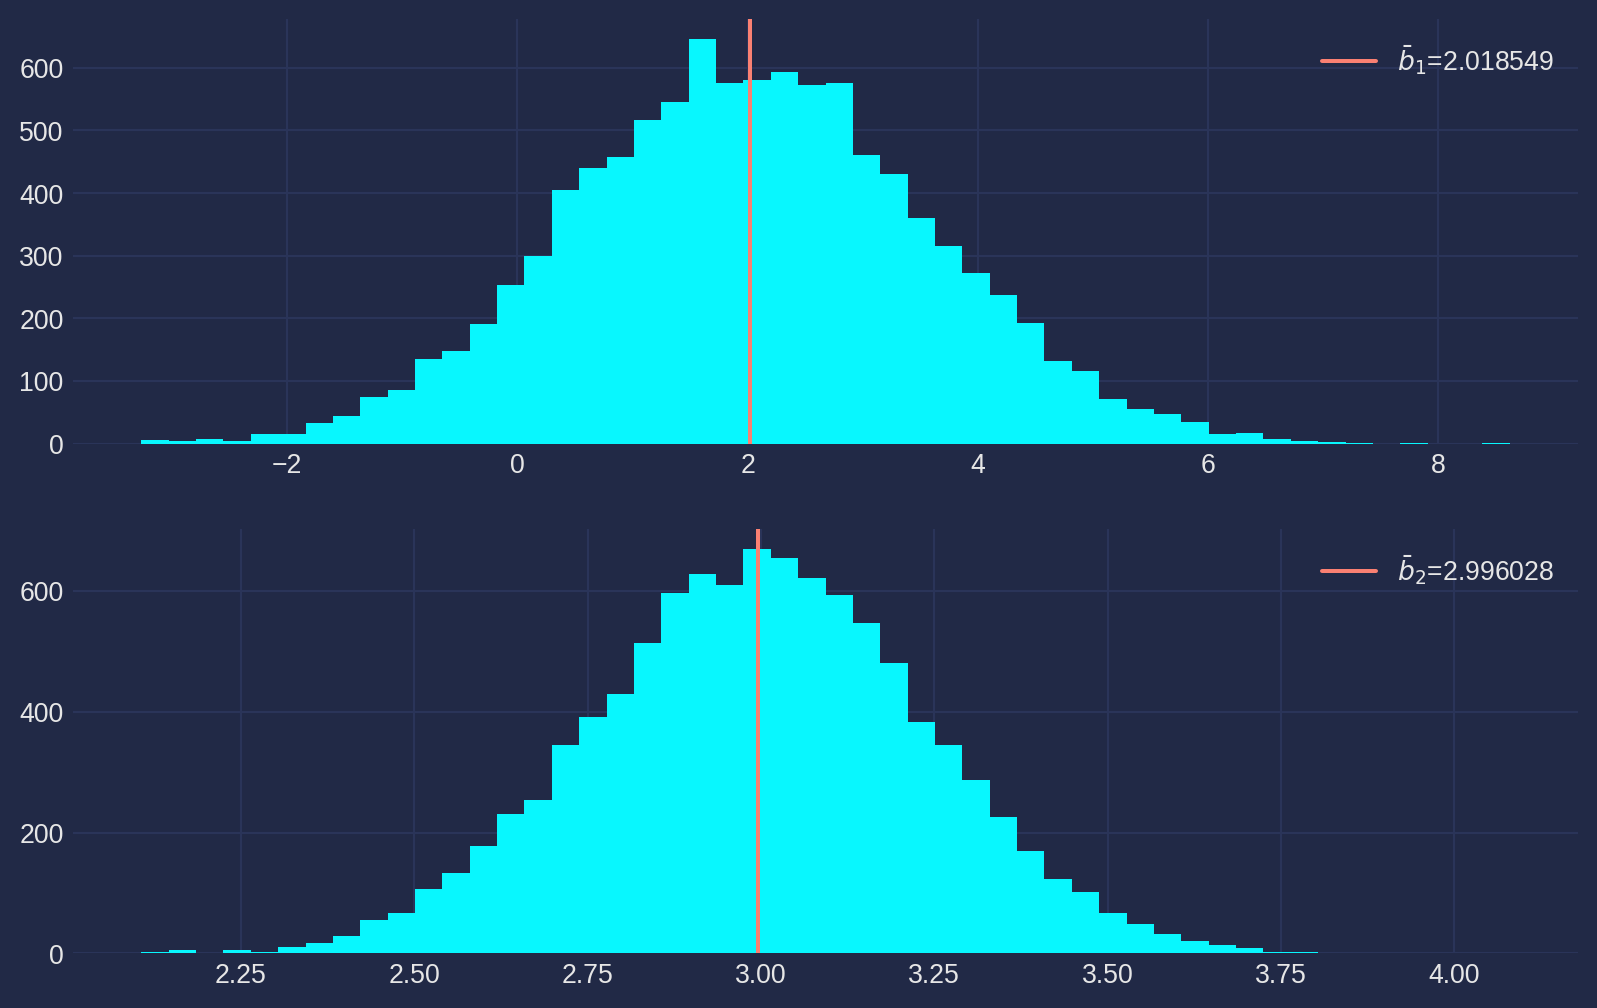The width and height of the screenshot is (1597, 1008).
Task: Click x-axis label 3.00 in bottom plot
Action: point(760,975)
